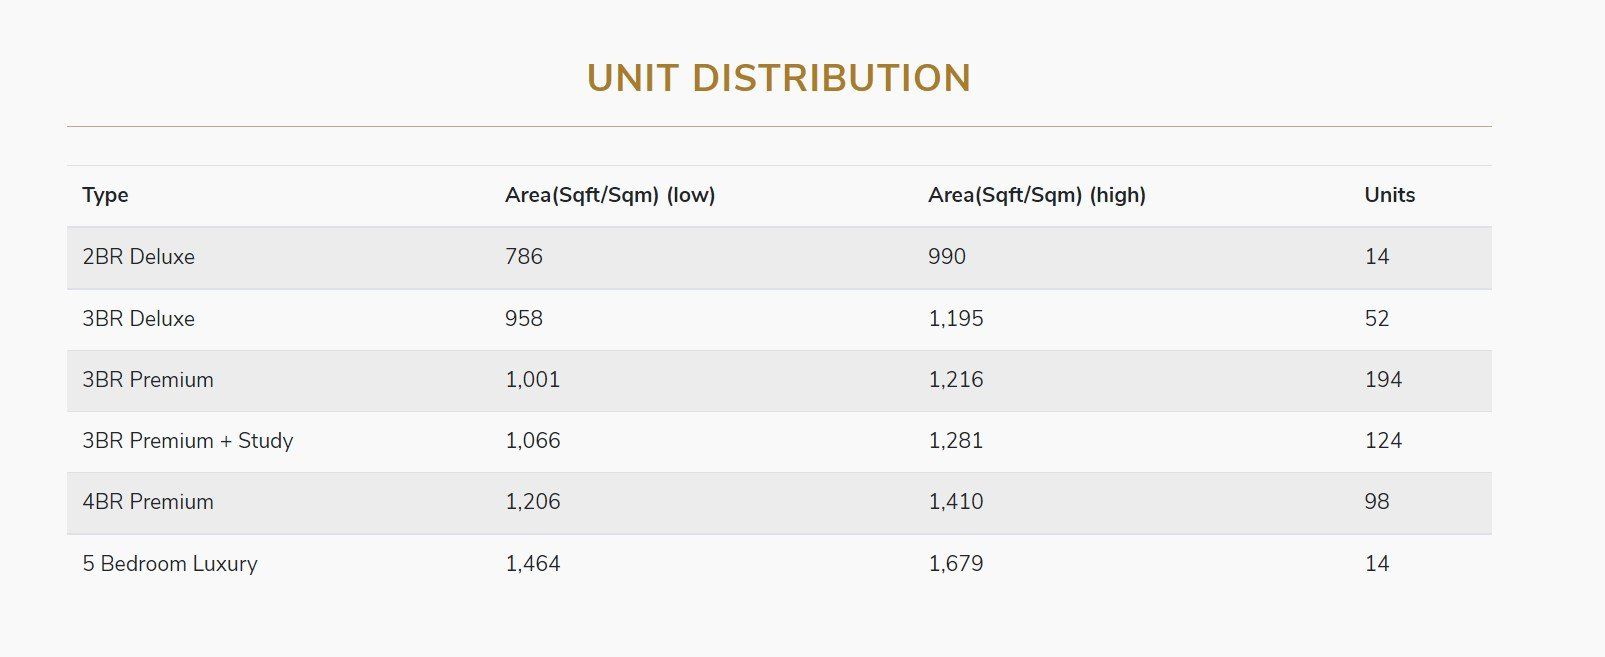Image resolution: width=1605 pixels, height=657 pixels.
Task: Select the 5 Bedroom Luxury cell
Action: [170, 564]
